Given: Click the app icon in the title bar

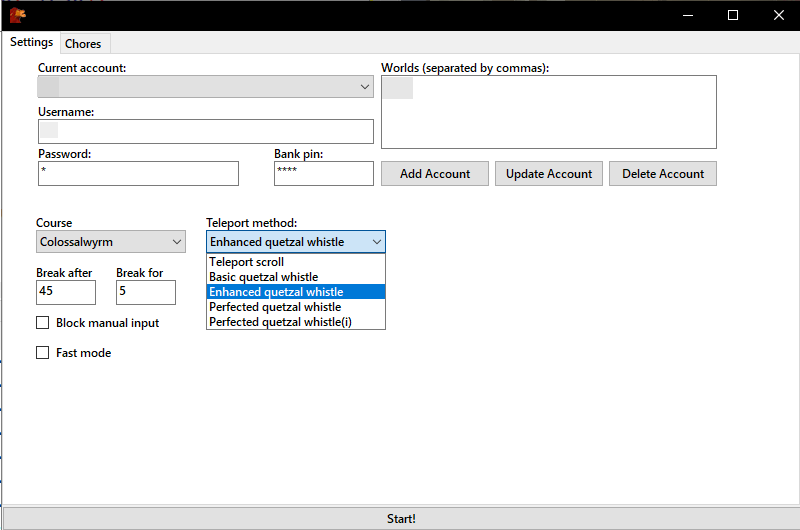Looking at the screenshot, I should (17, 15).
